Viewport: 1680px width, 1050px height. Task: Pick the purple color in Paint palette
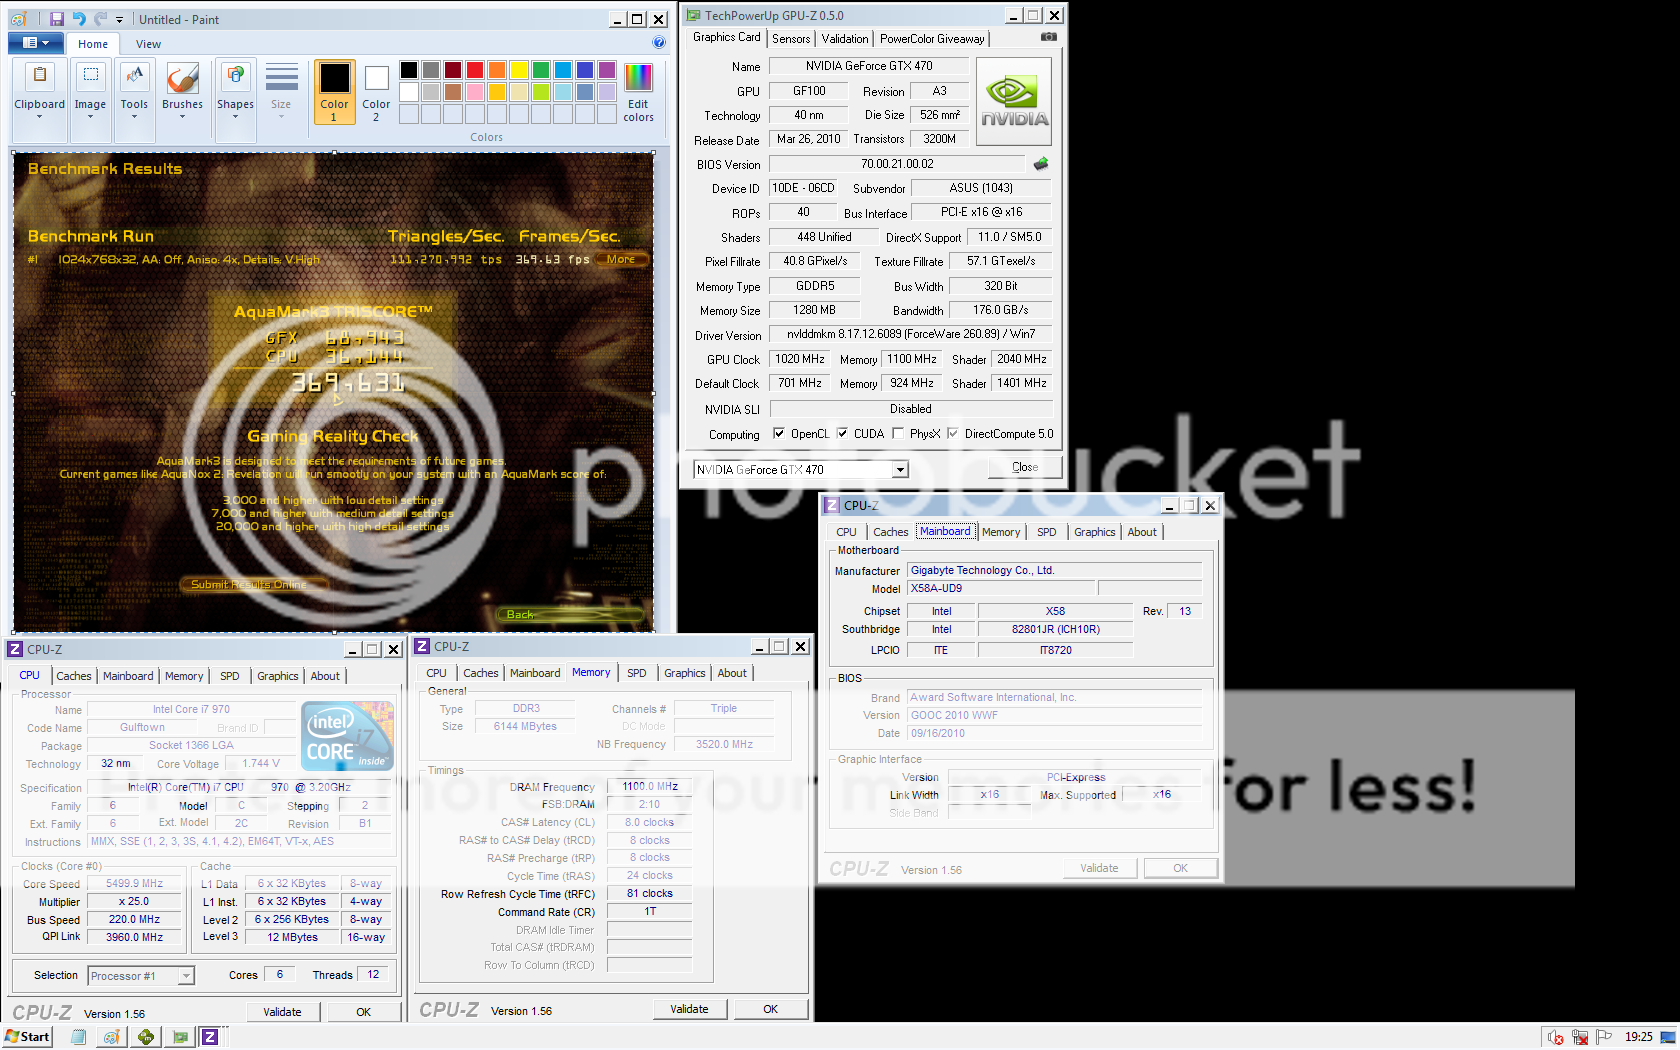click(607, 70)
